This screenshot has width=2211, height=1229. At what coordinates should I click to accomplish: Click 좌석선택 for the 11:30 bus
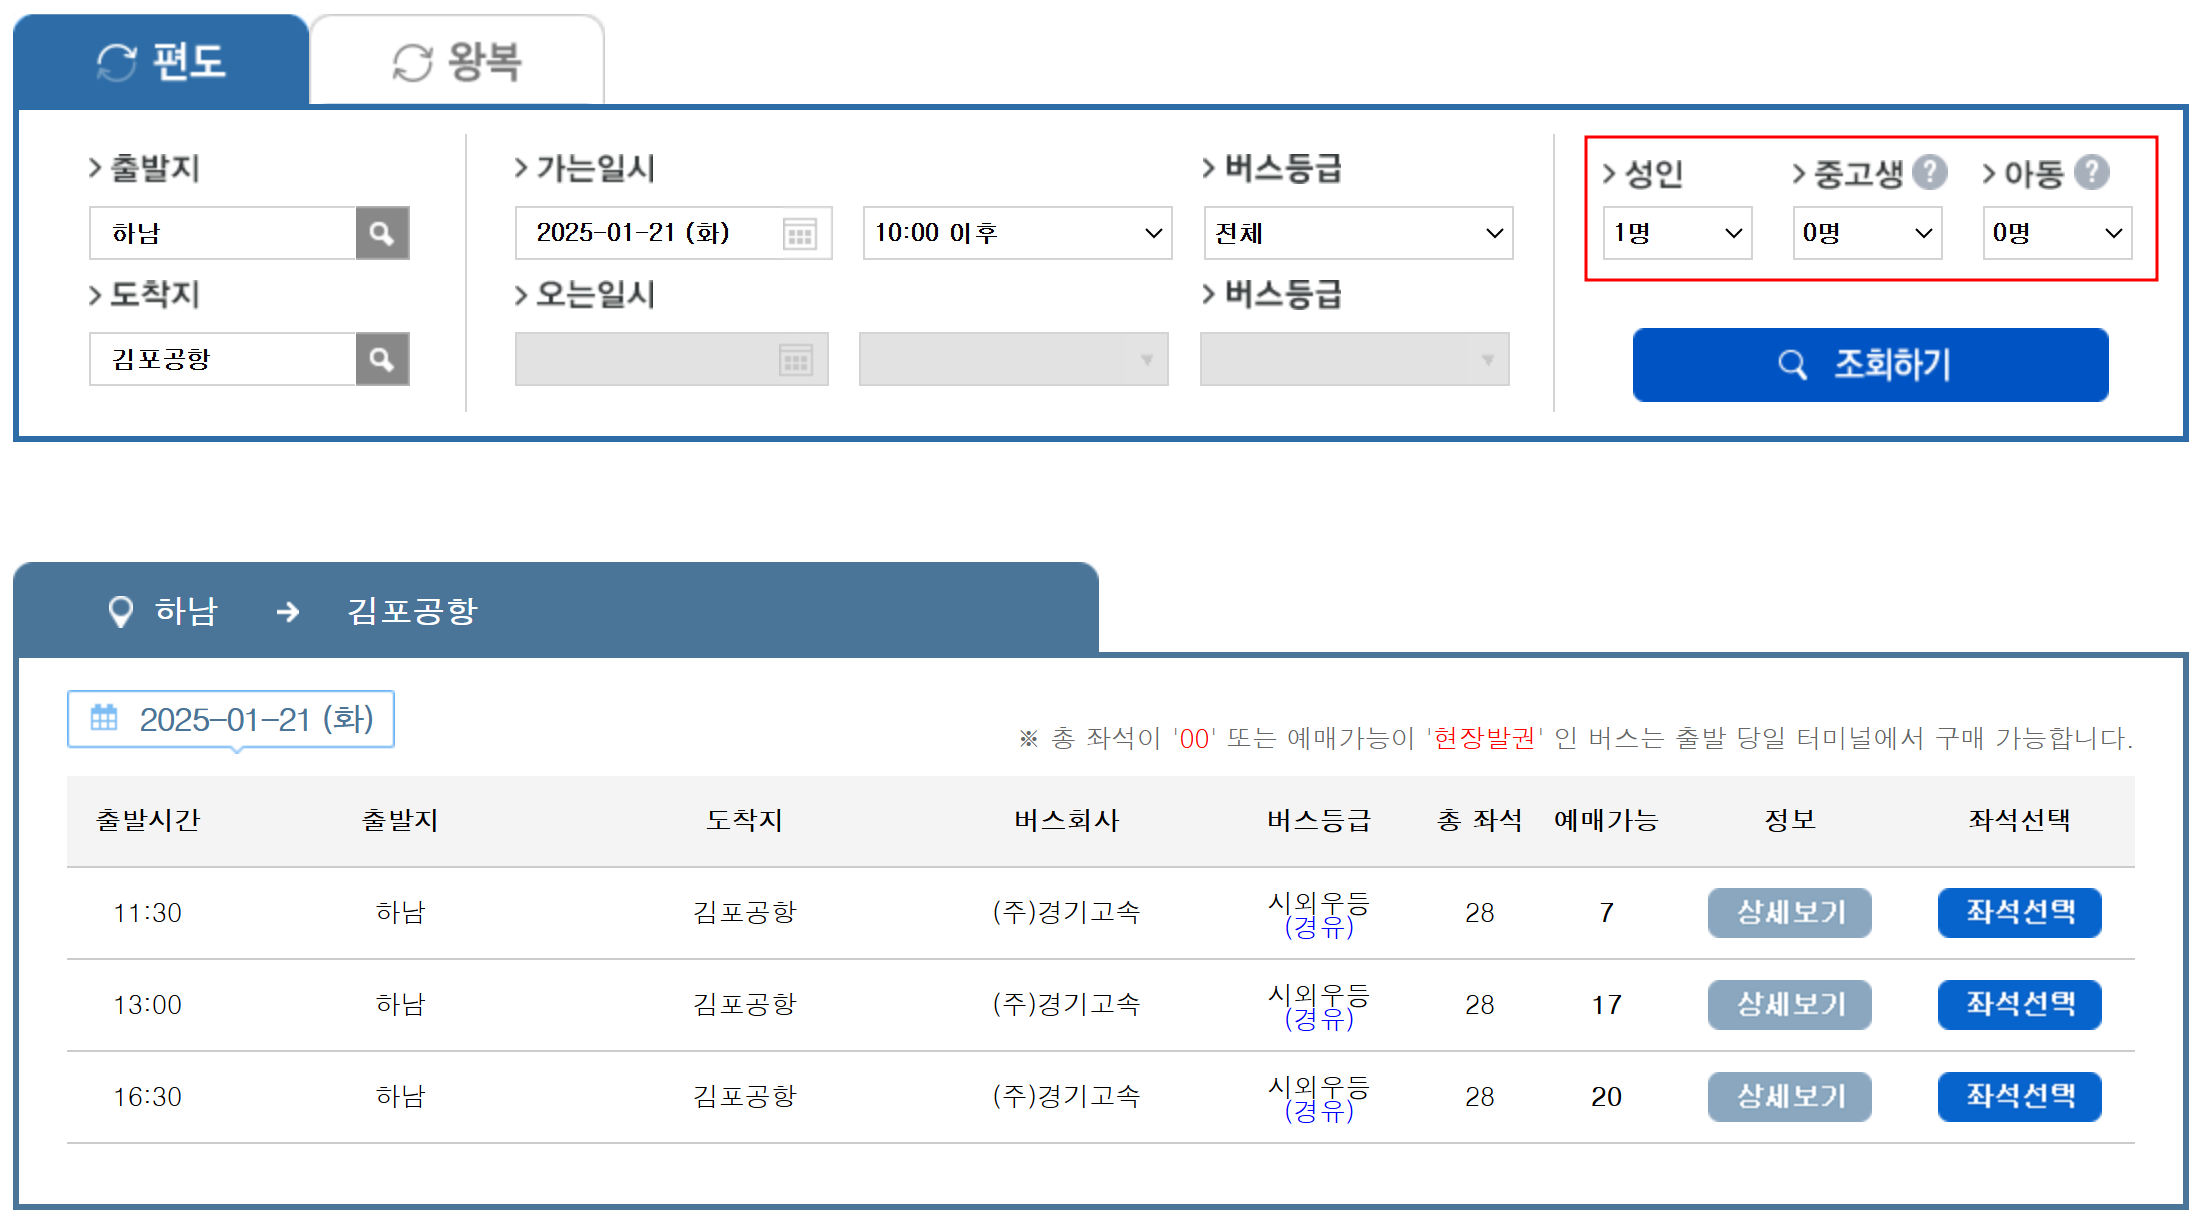2019,912
